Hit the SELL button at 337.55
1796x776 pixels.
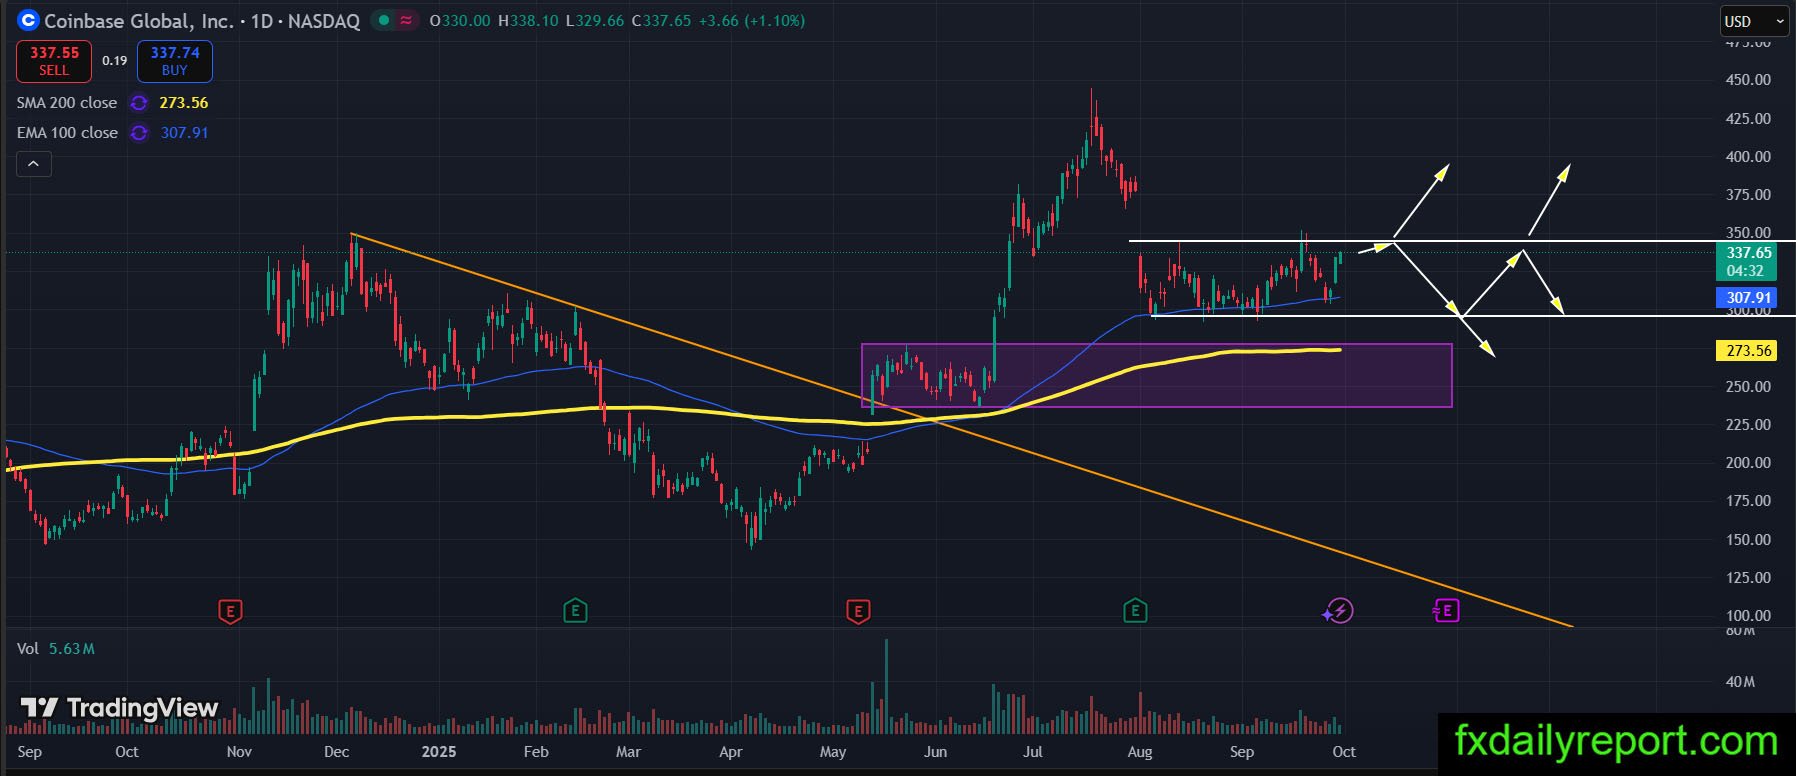[54, 61]
